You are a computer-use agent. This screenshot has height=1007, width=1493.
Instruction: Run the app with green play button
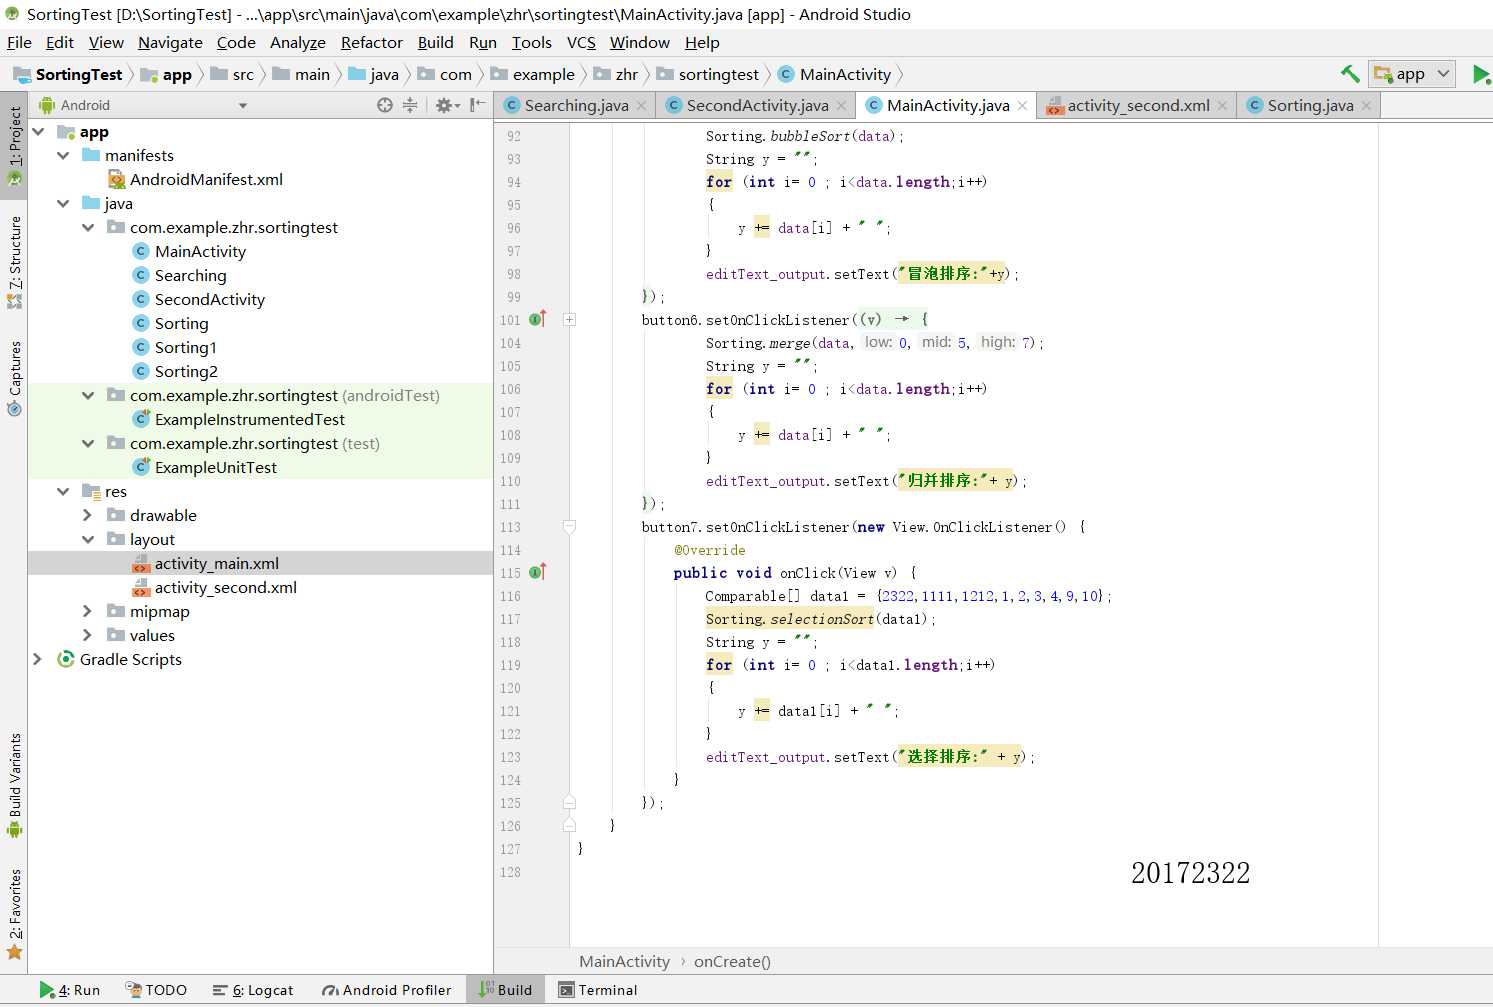[x=1481, y=74]
